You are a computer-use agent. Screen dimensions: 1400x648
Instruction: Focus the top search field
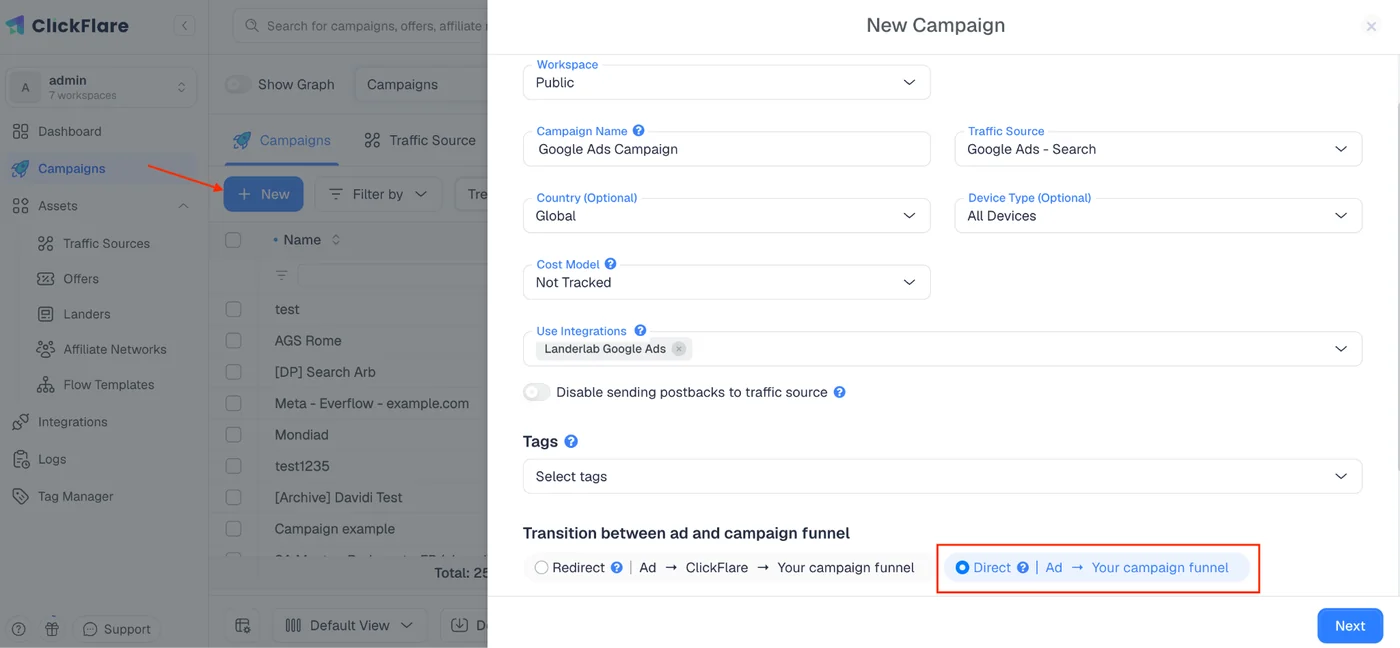point(362,26)
